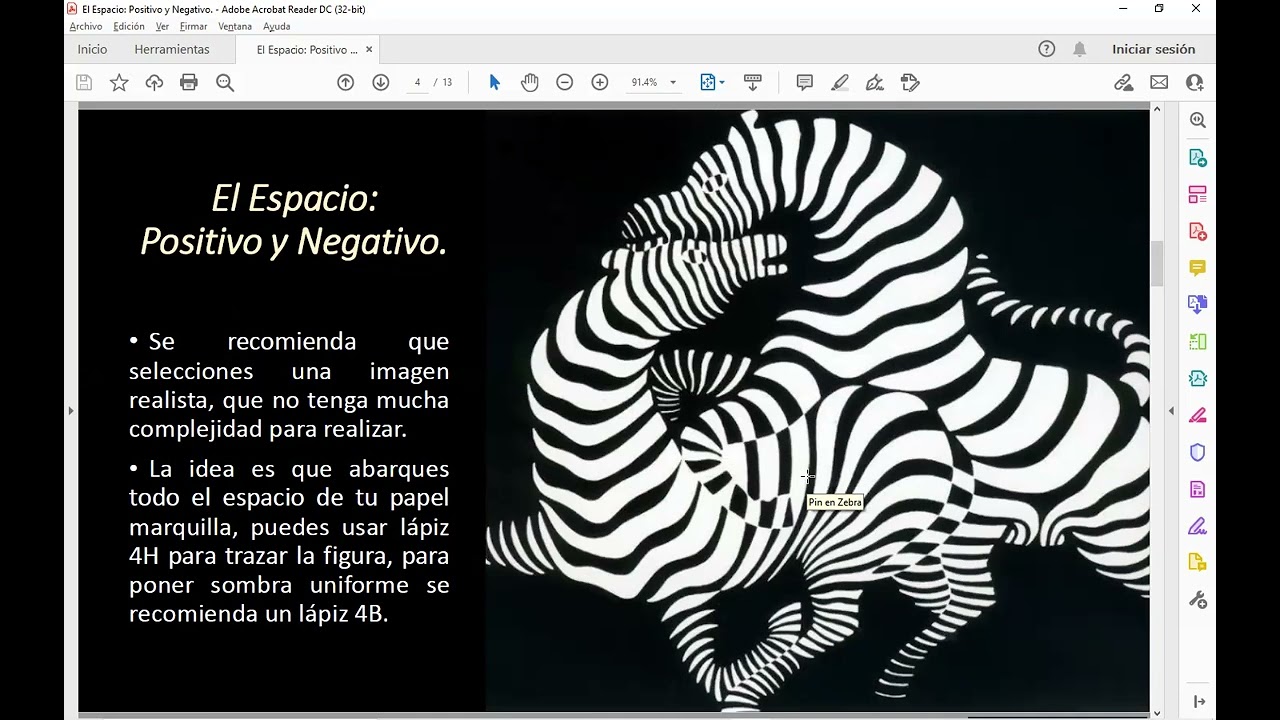Open Export PDF tool in sidebar
This screenshot has height=720, width=1280.
[1197, 157]
